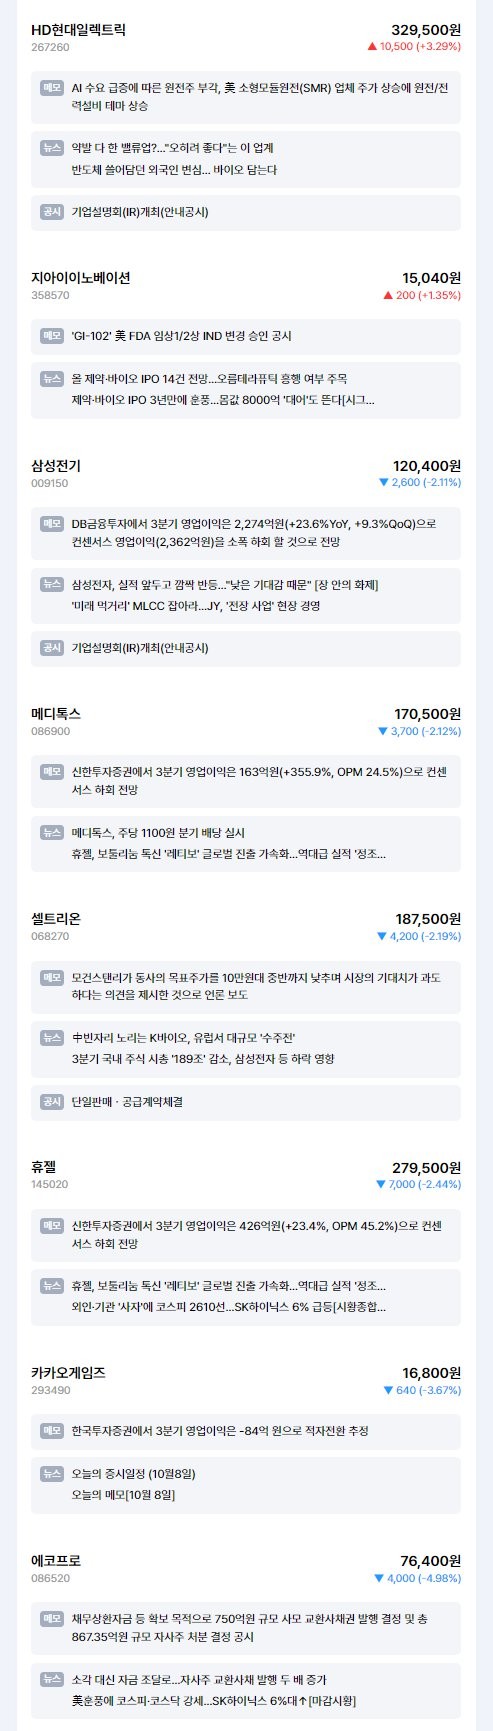Open HD현대일렉트릭 기업설명회(IR)개최 disclosure
This screenshot has width=493, height=1731.
tap(140, 212)
